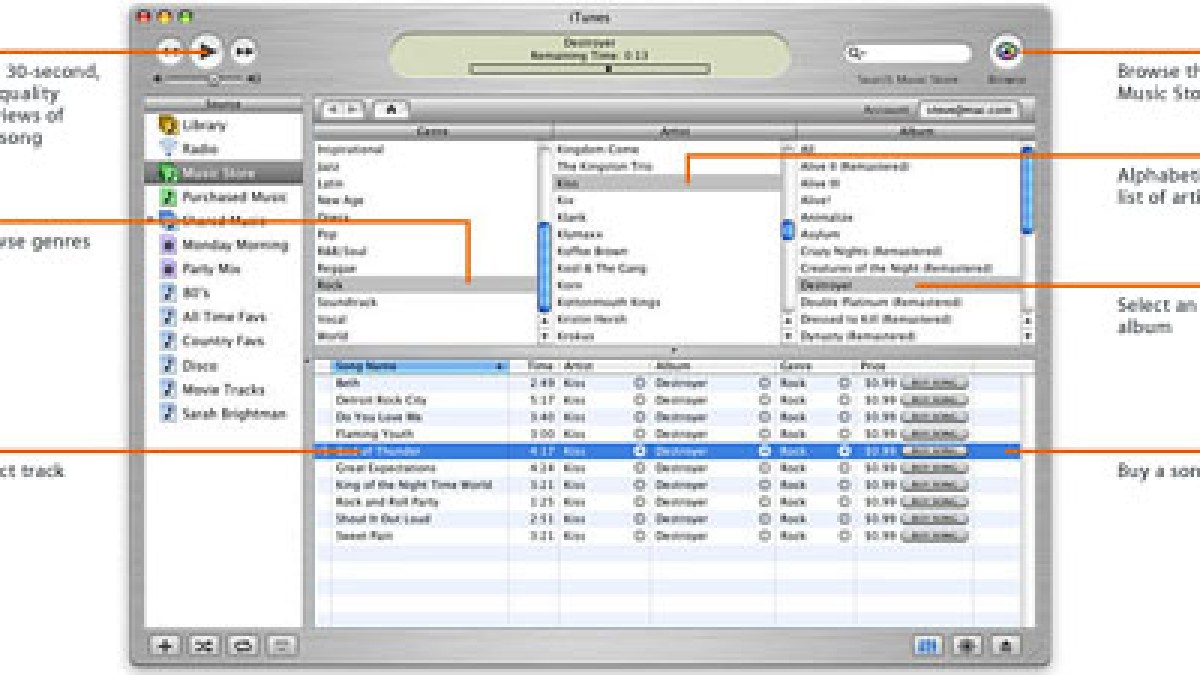Select the Rock genre
The image size is (1200, 675).
(426, 285)
